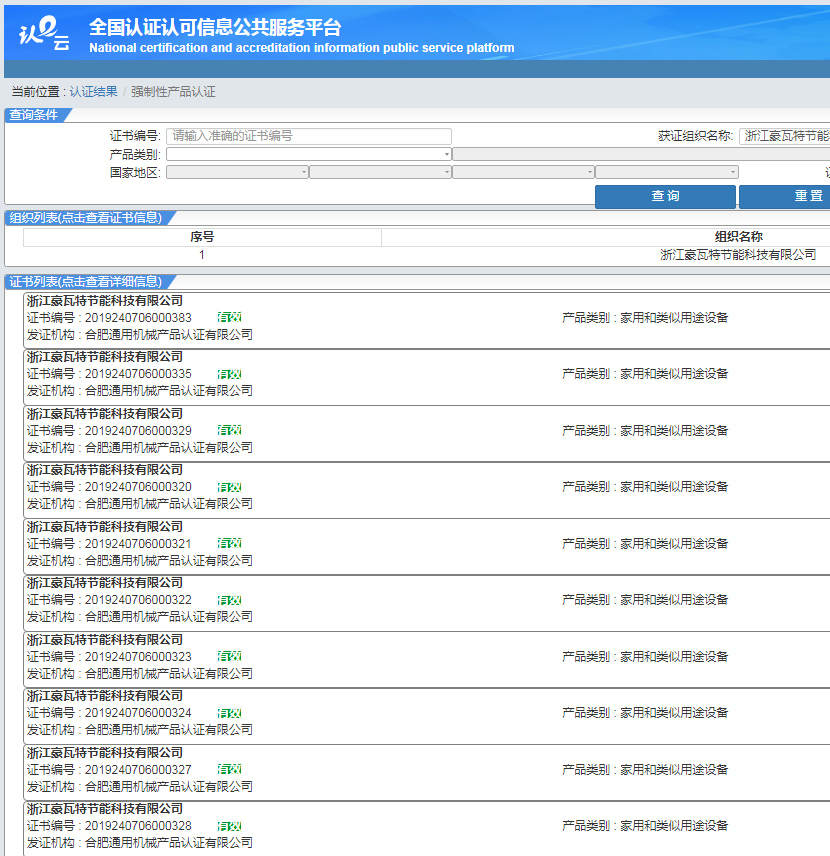This screenshot has height=856, width=830.
Task: Open the first 国家地区 region dropdown
Action: 237,173
